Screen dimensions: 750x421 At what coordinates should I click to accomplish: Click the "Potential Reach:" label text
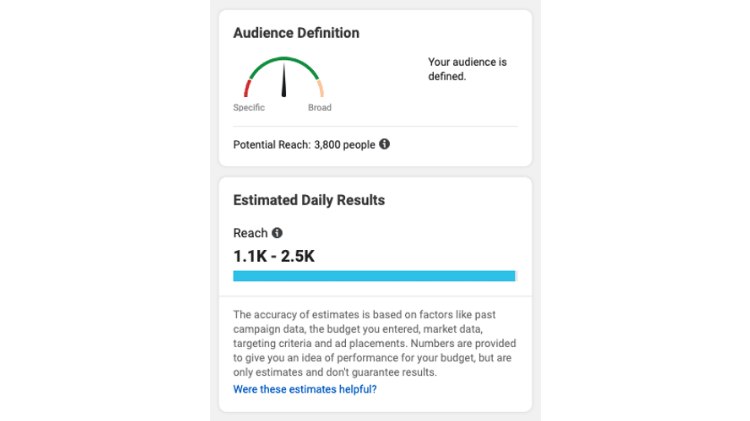[272, 145]
